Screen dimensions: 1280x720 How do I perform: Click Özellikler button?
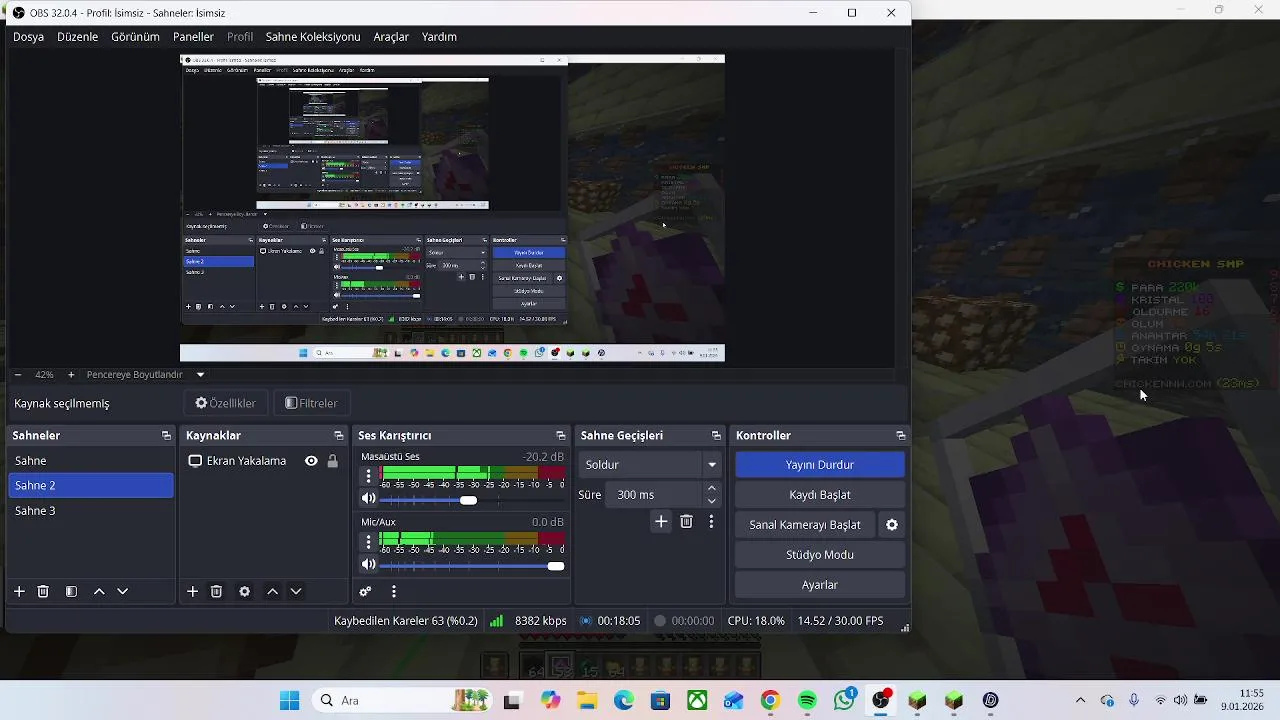click(x=225, y=403)
